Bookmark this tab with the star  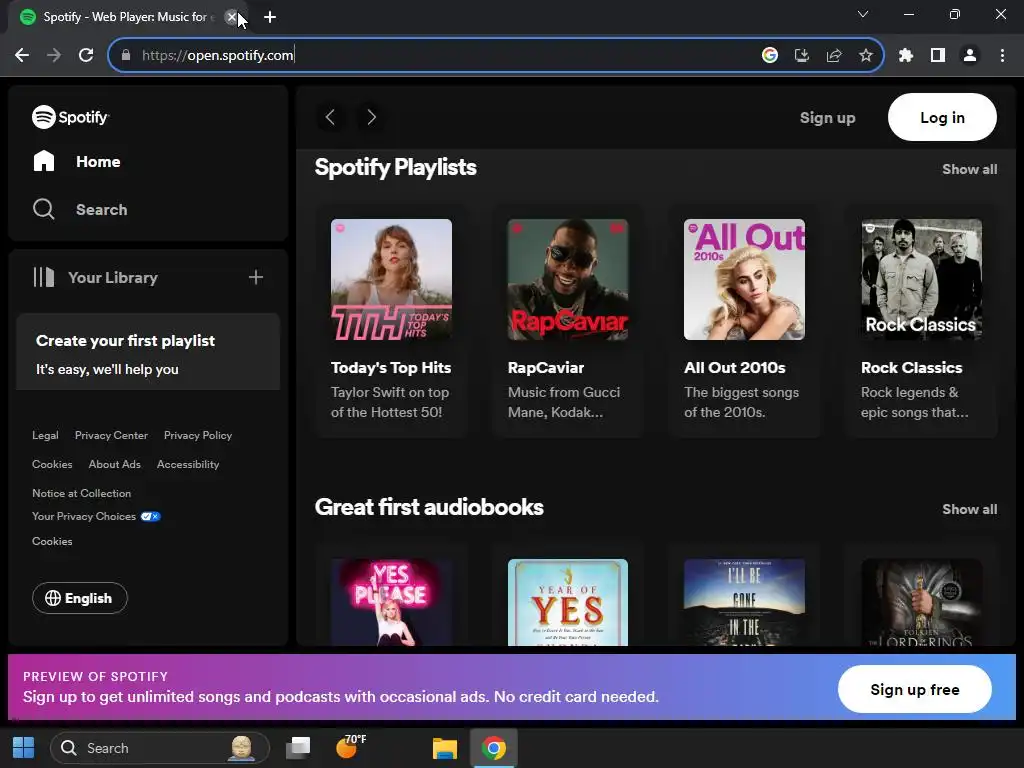coord(866,56)
